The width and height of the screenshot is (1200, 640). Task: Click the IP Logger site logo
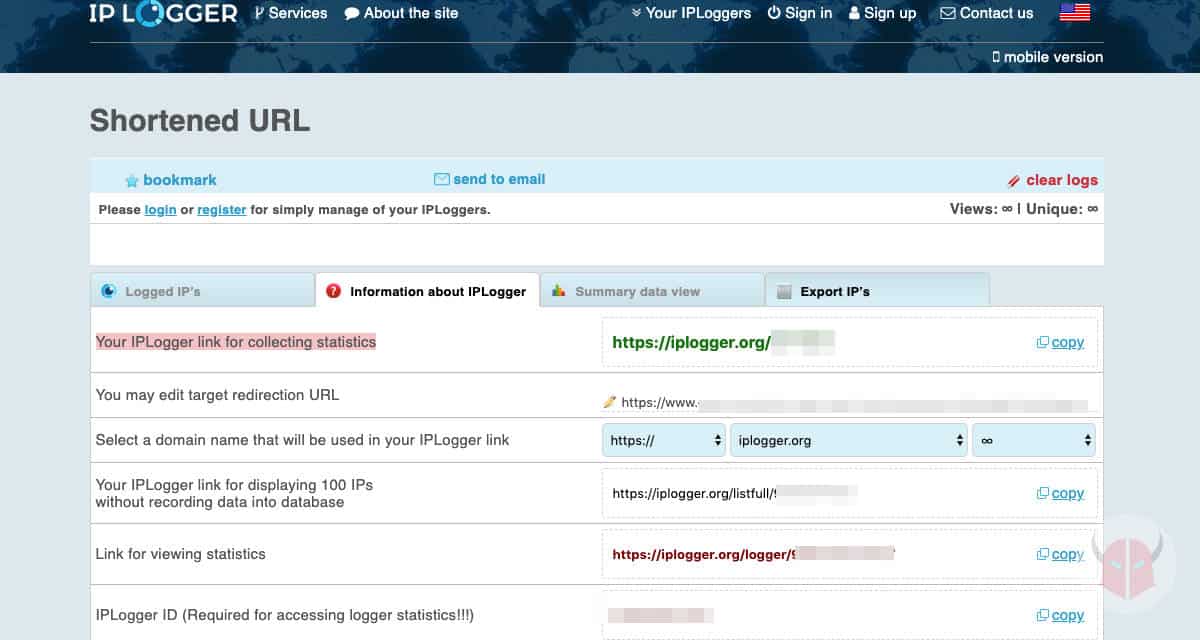pyautogui.click(x=163, y=13)
